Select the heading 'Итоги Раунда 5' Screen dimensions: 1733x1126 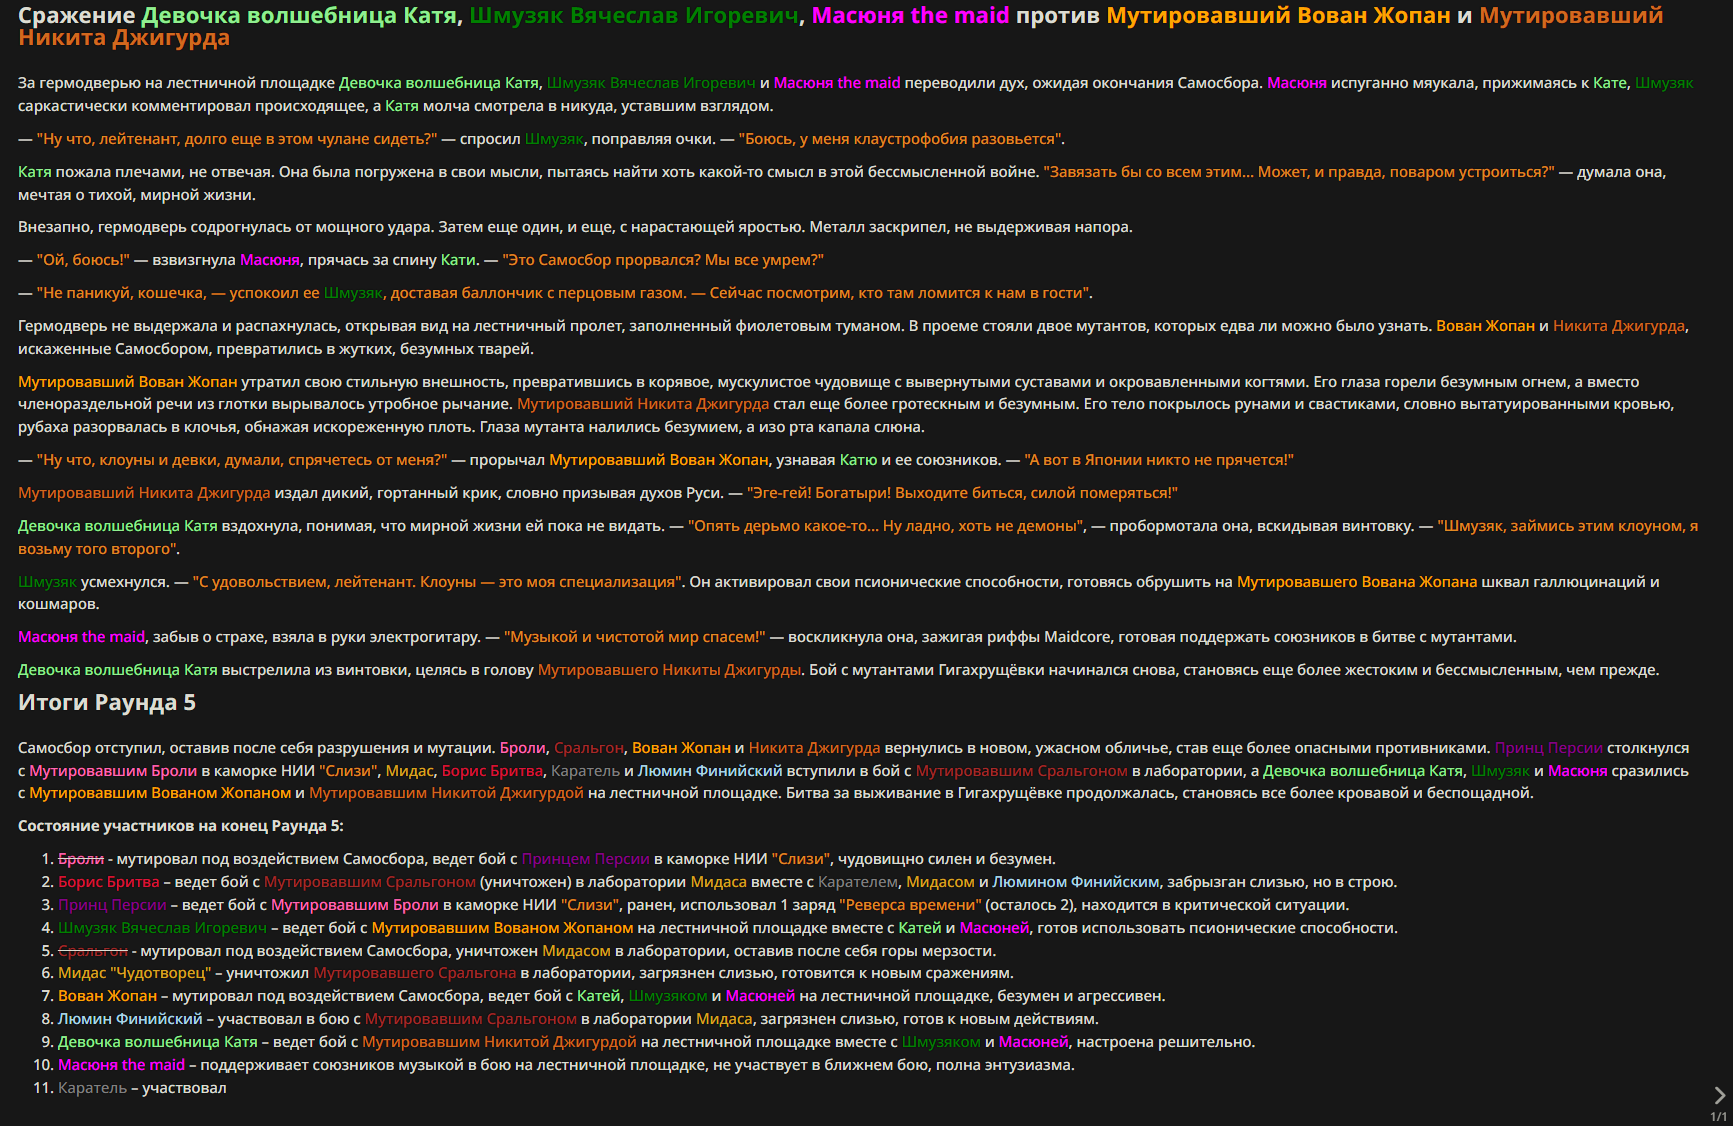tap(107, 702)
